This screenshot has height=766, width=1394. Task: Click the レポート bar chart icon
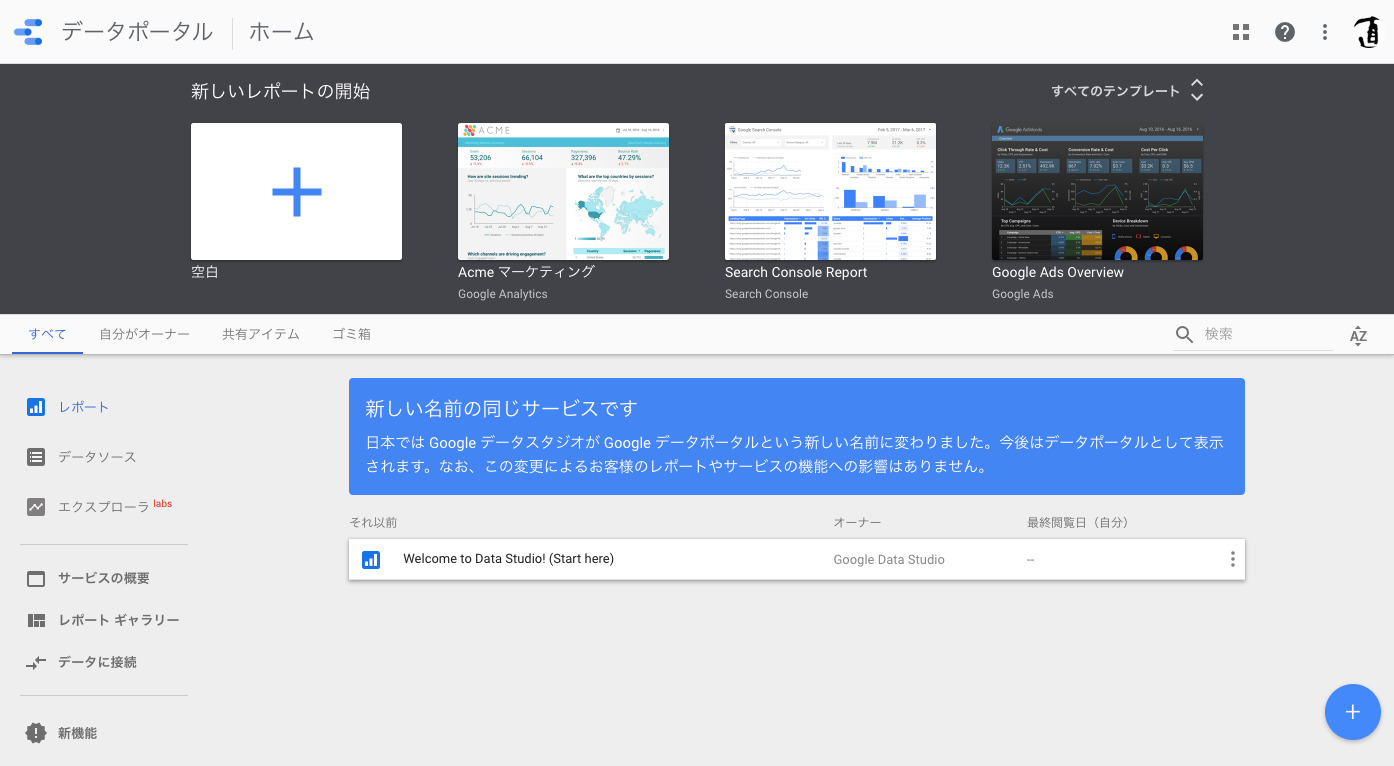pos(36,407)
